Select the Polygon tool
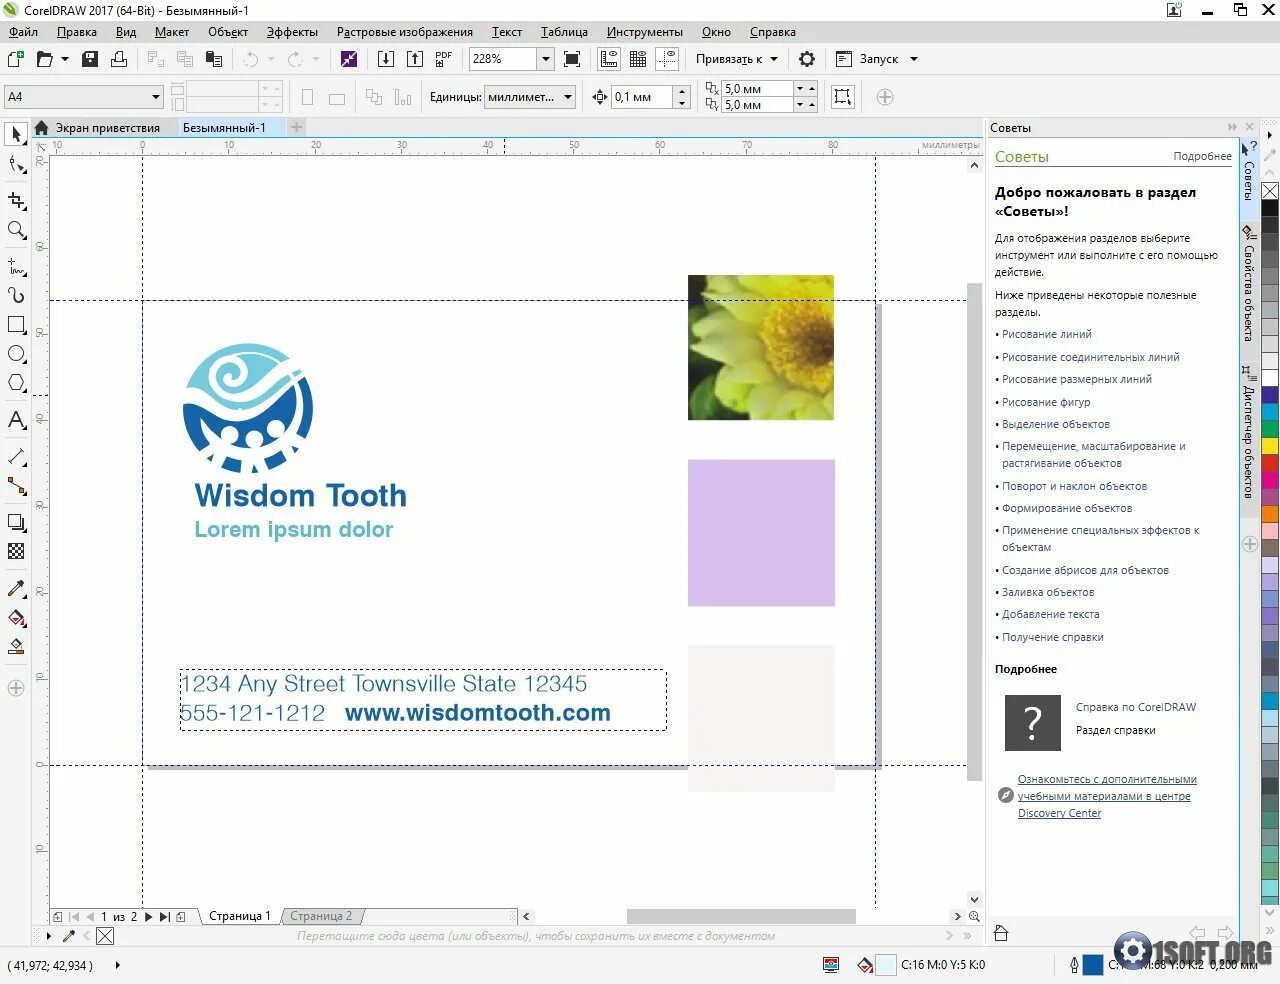Screen dimensions: 1280x984 (x=16, y=383)
